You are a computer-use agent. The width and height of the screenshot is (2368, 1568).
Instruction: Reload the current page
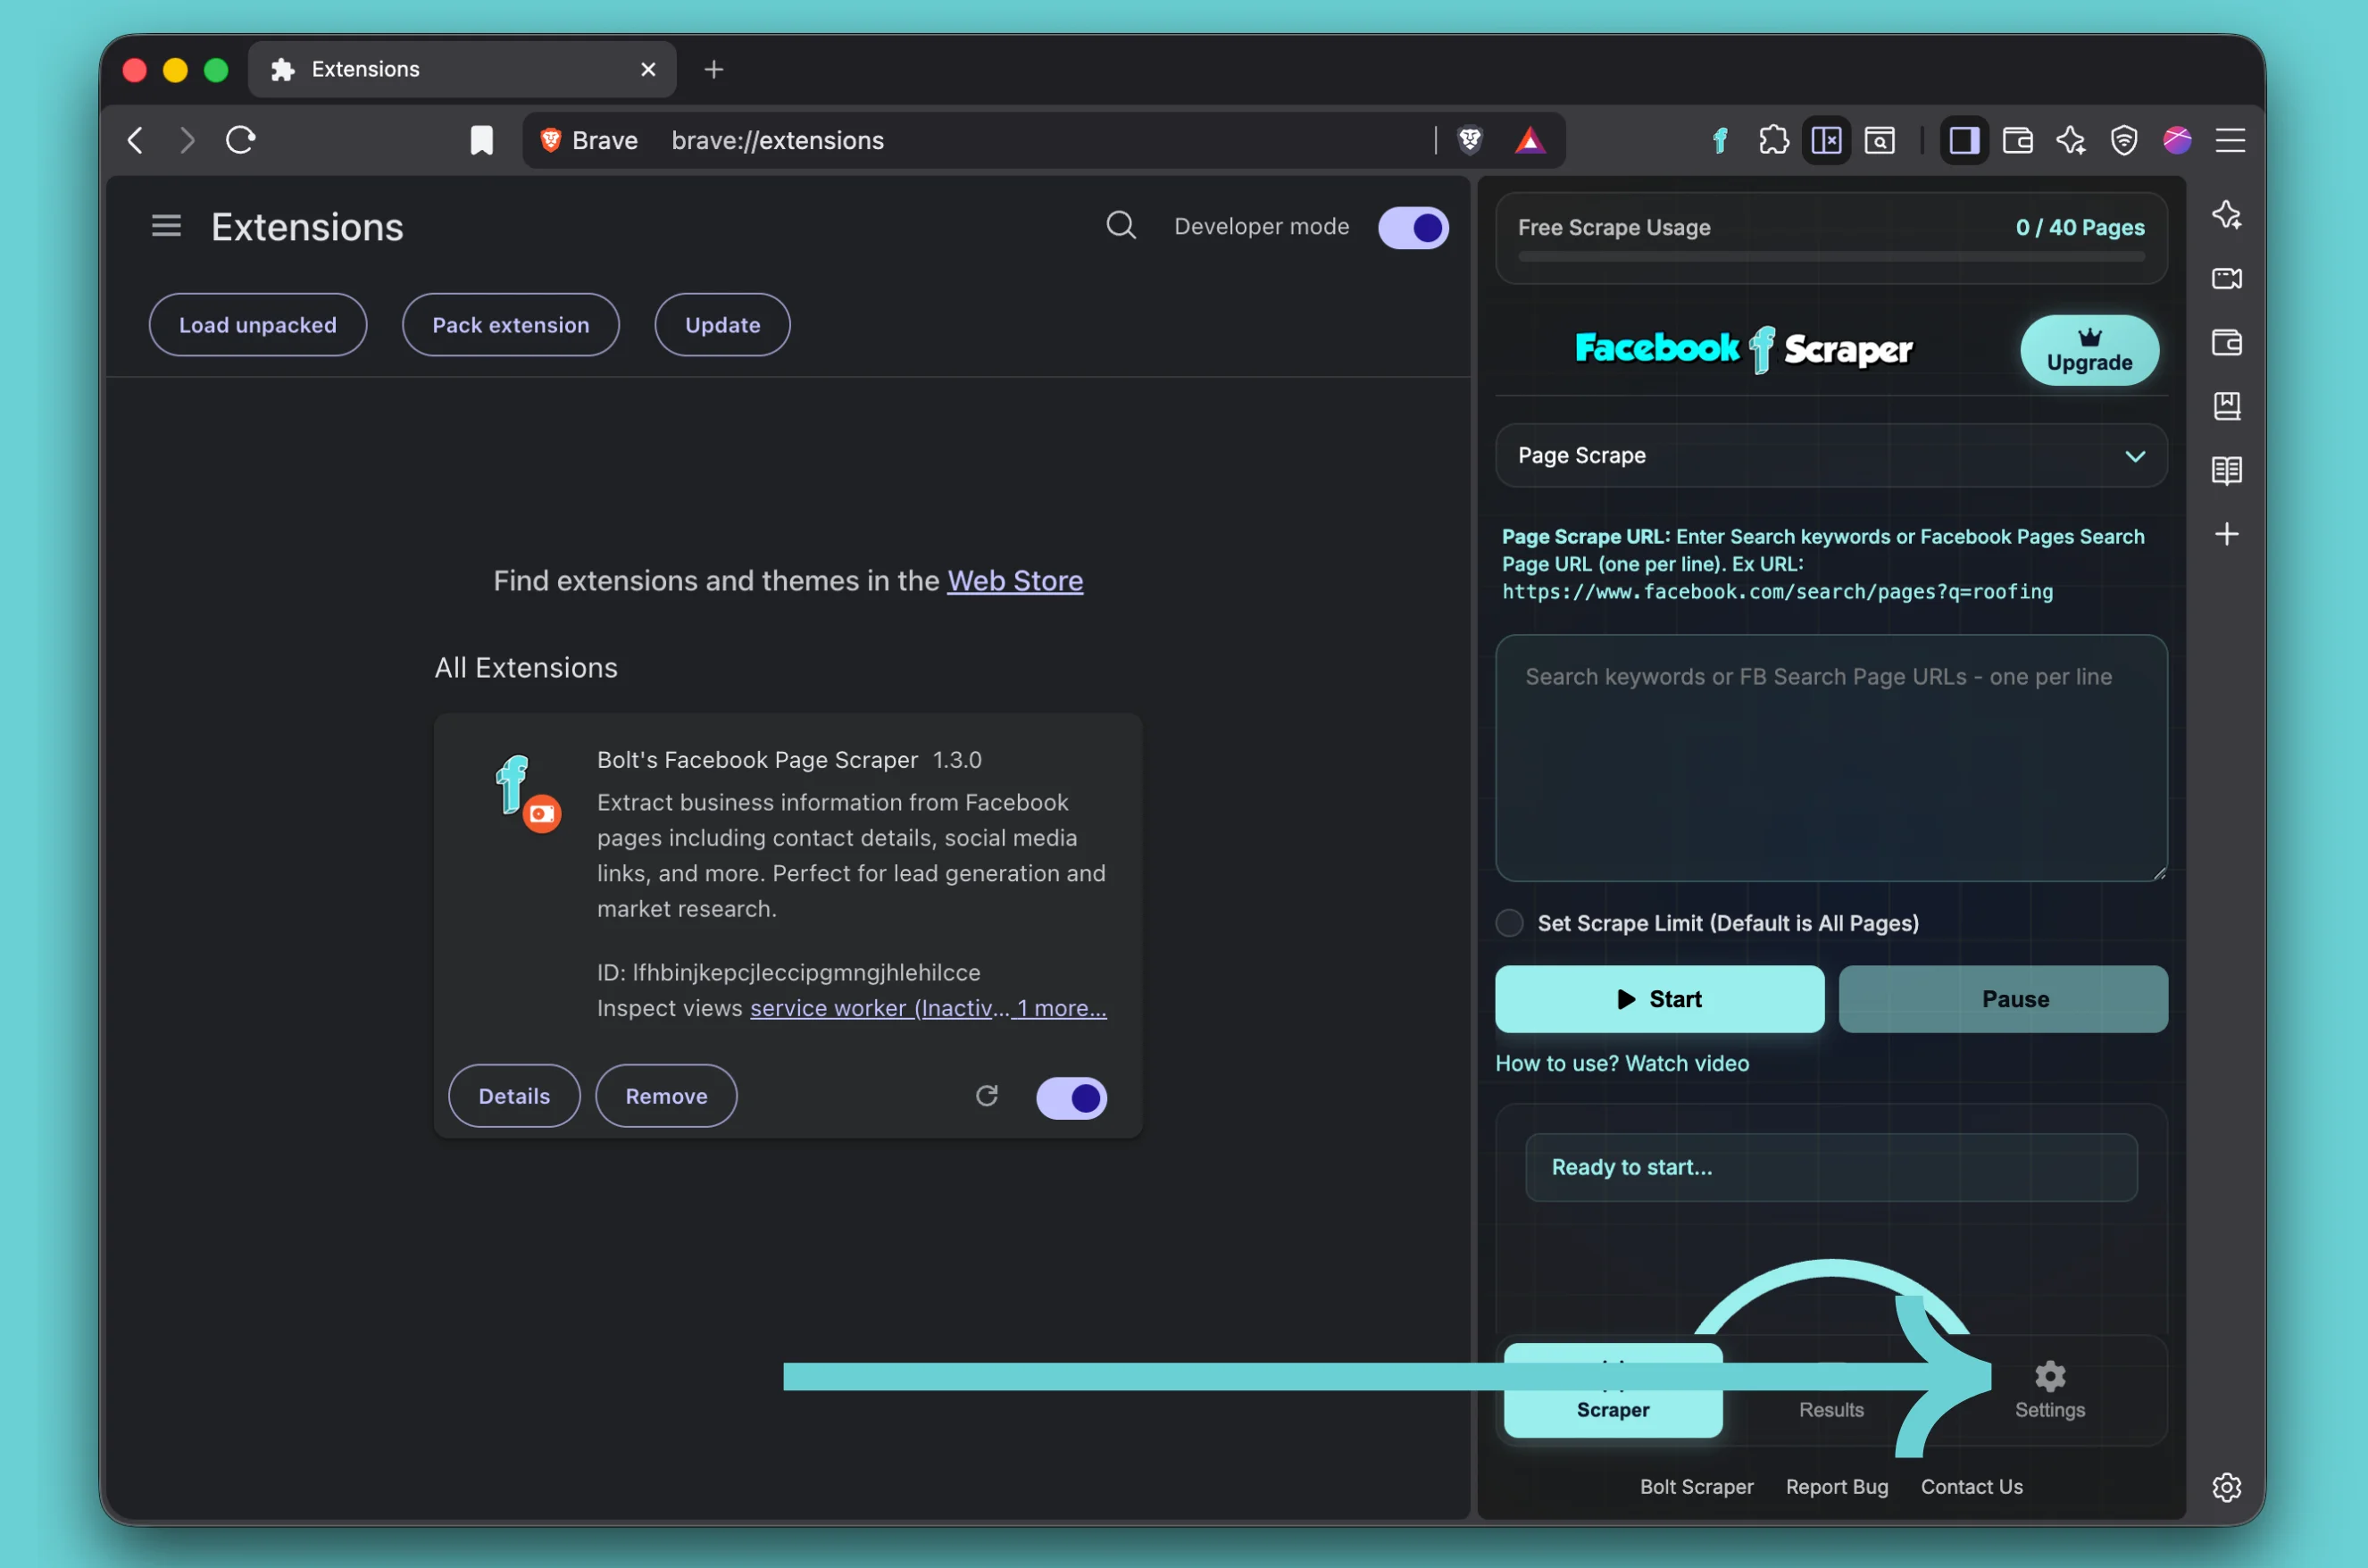pos(240,140)
